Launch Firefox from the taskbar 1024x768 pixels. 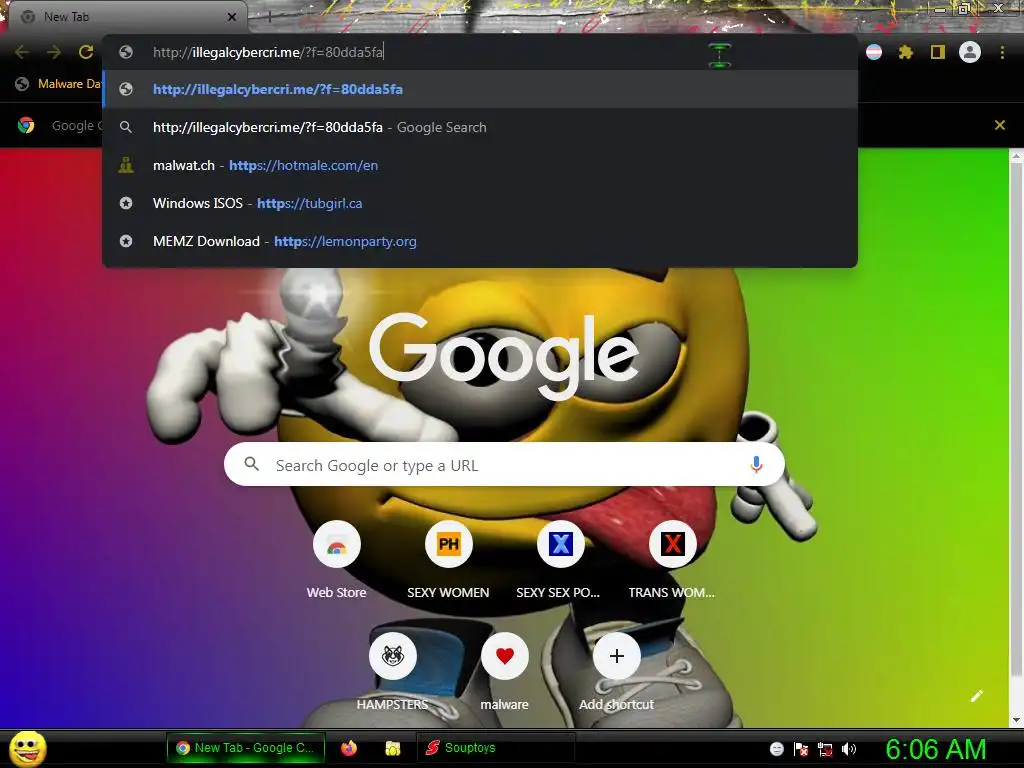(x=349, y=748)
